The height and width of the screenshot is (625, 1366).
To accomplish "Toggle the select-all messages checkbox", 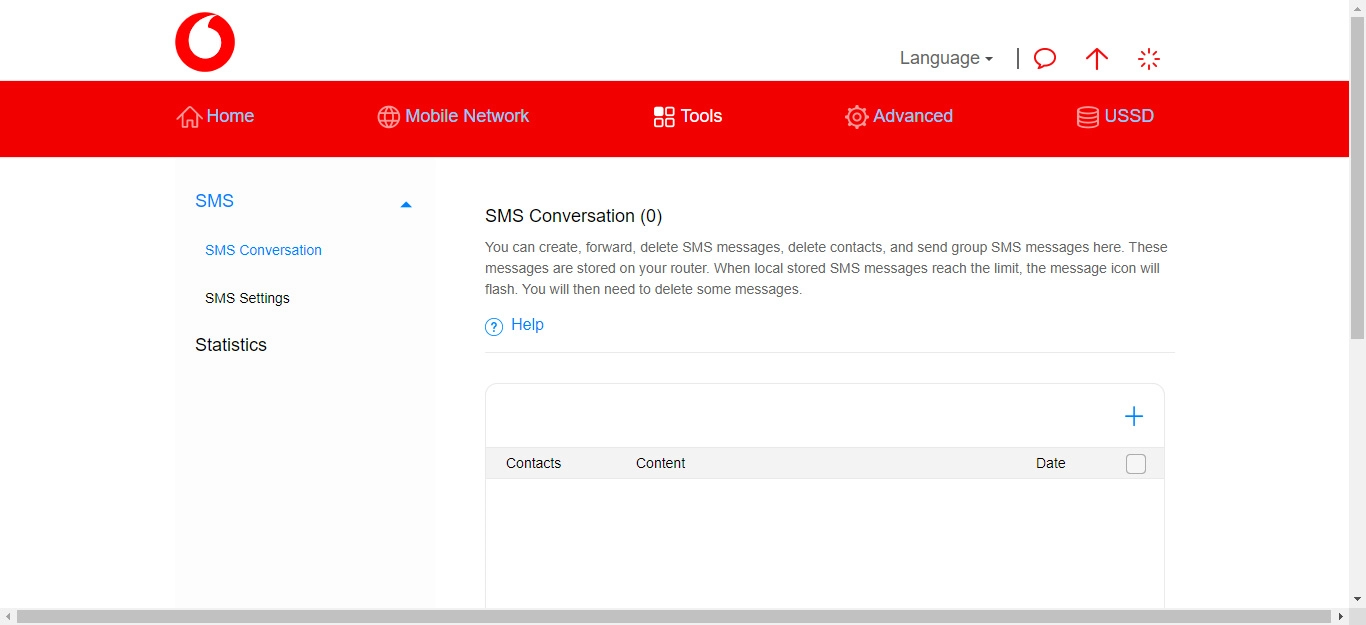I will [1136, 464].
